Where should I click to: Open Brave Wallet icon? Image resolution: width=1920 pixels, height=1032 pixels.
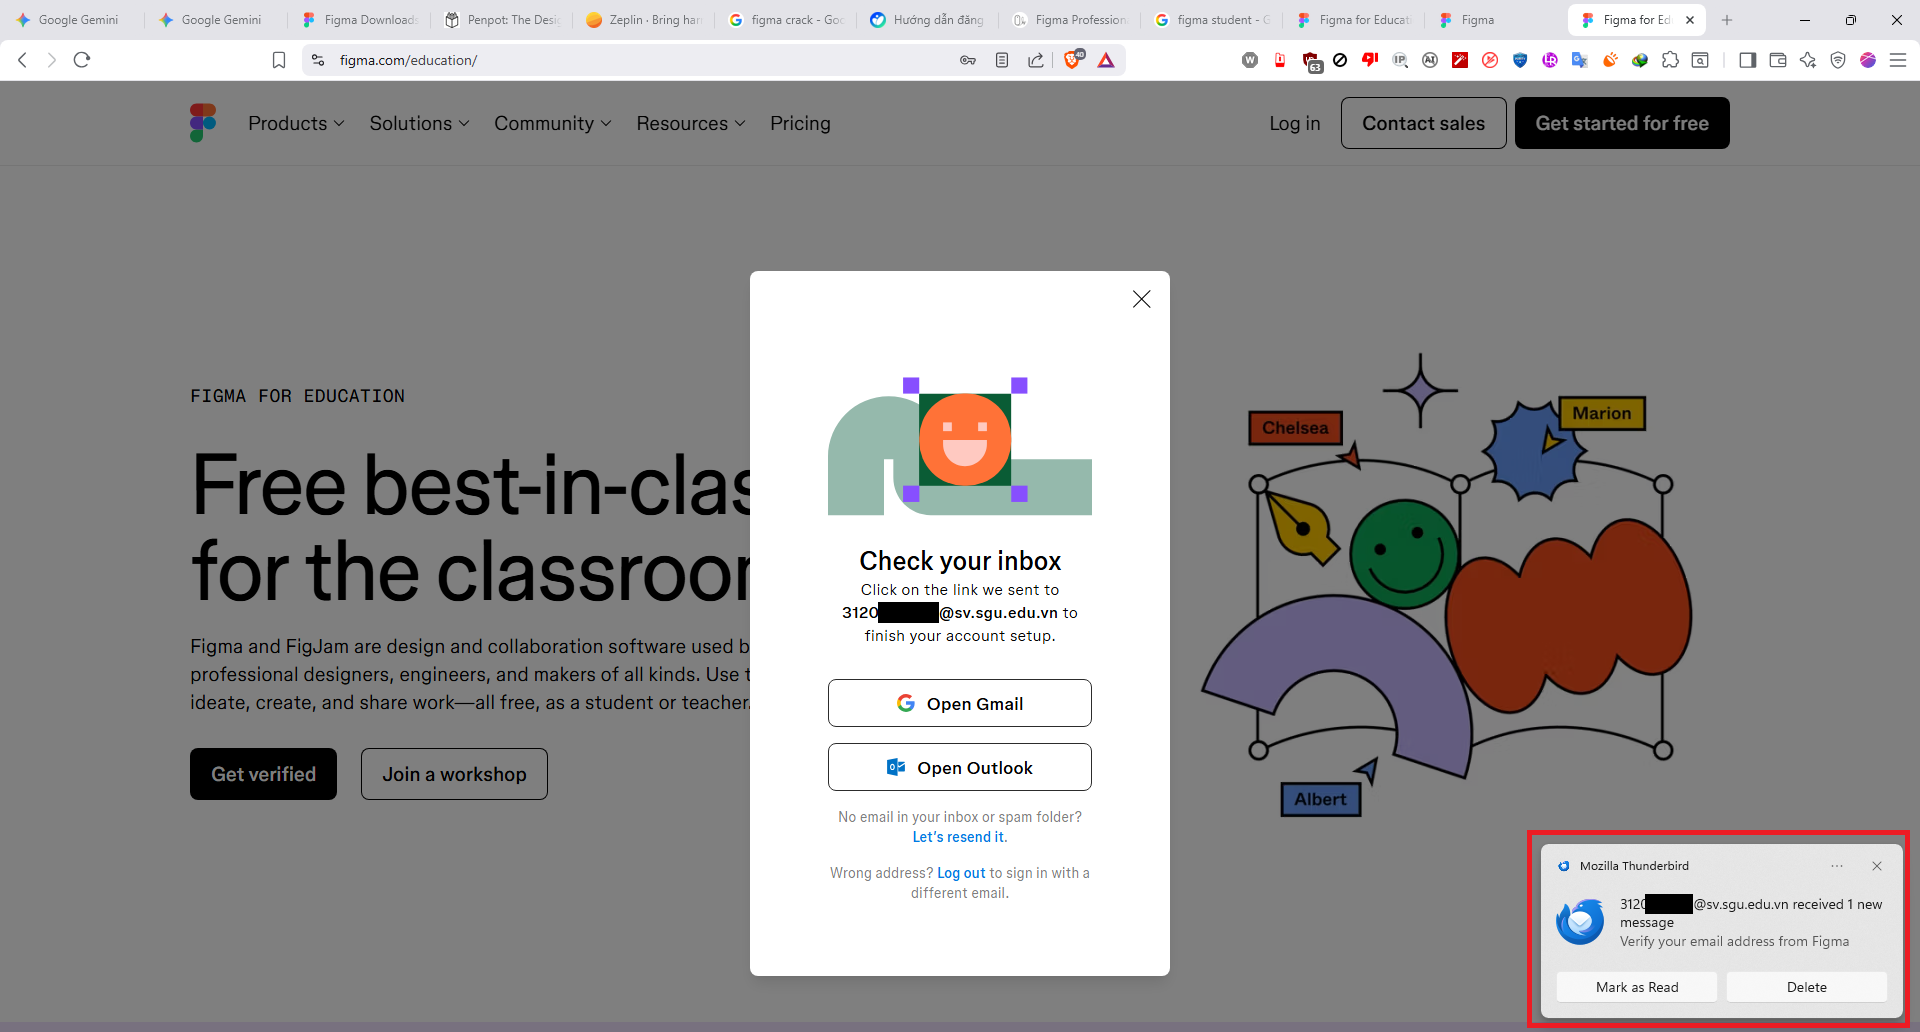(x=1777, y=60)
